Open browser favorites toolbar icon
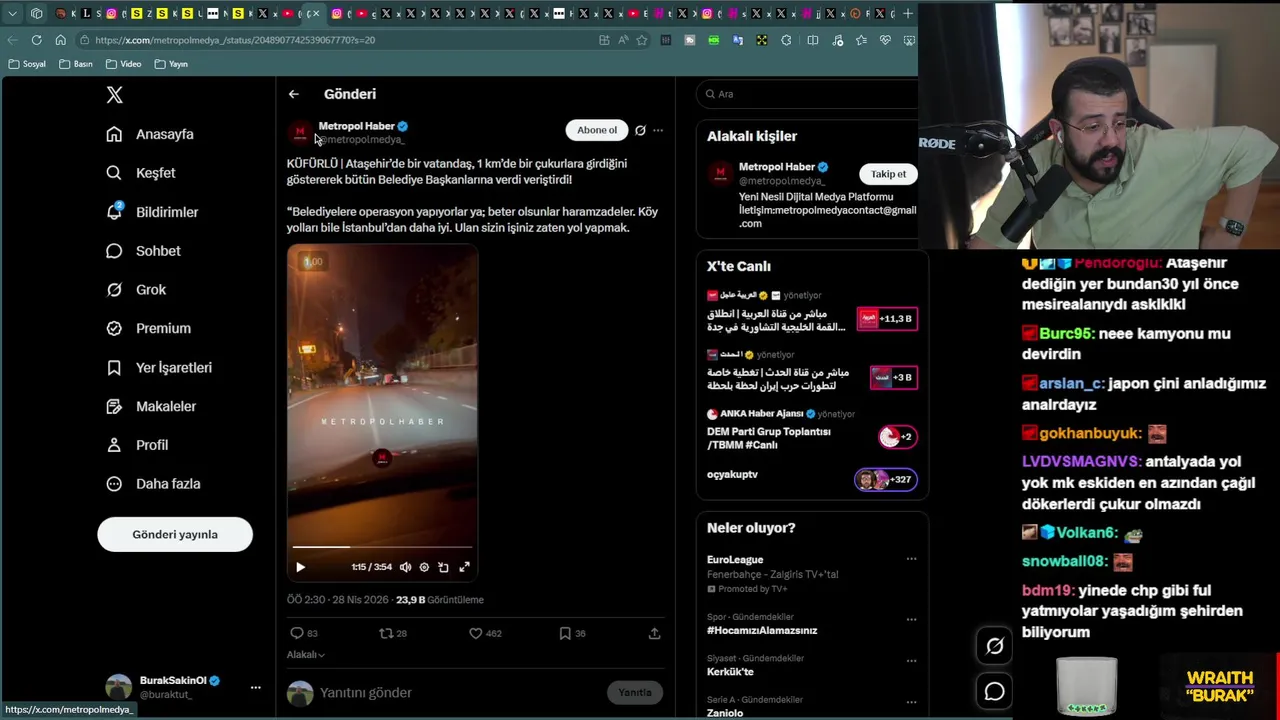Image resolution: width=1280 pixels, height=720 pixels. click(x=861, y=40)
